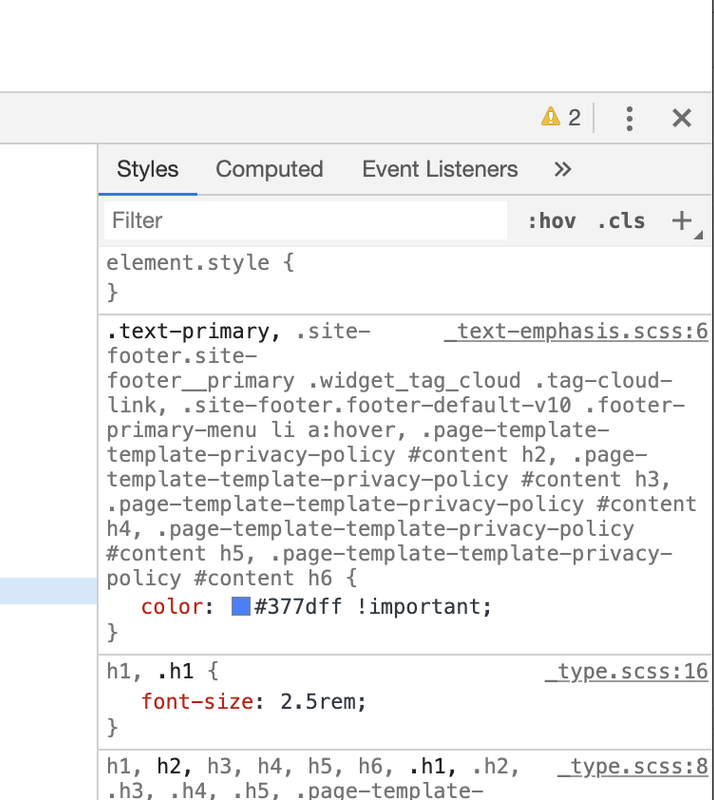Open color picker for #377dff swatch

(241, 606)
